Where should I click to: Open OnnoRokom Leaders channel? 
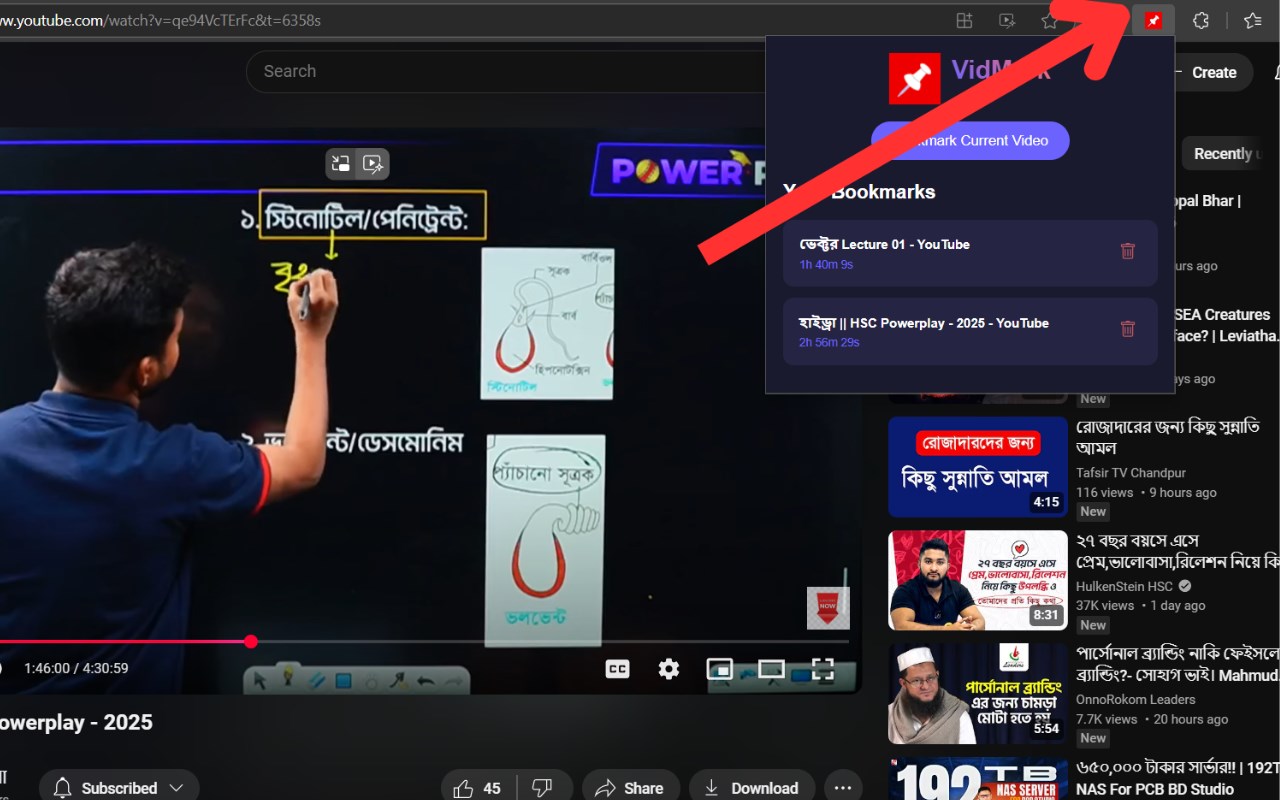point(1136,699)
